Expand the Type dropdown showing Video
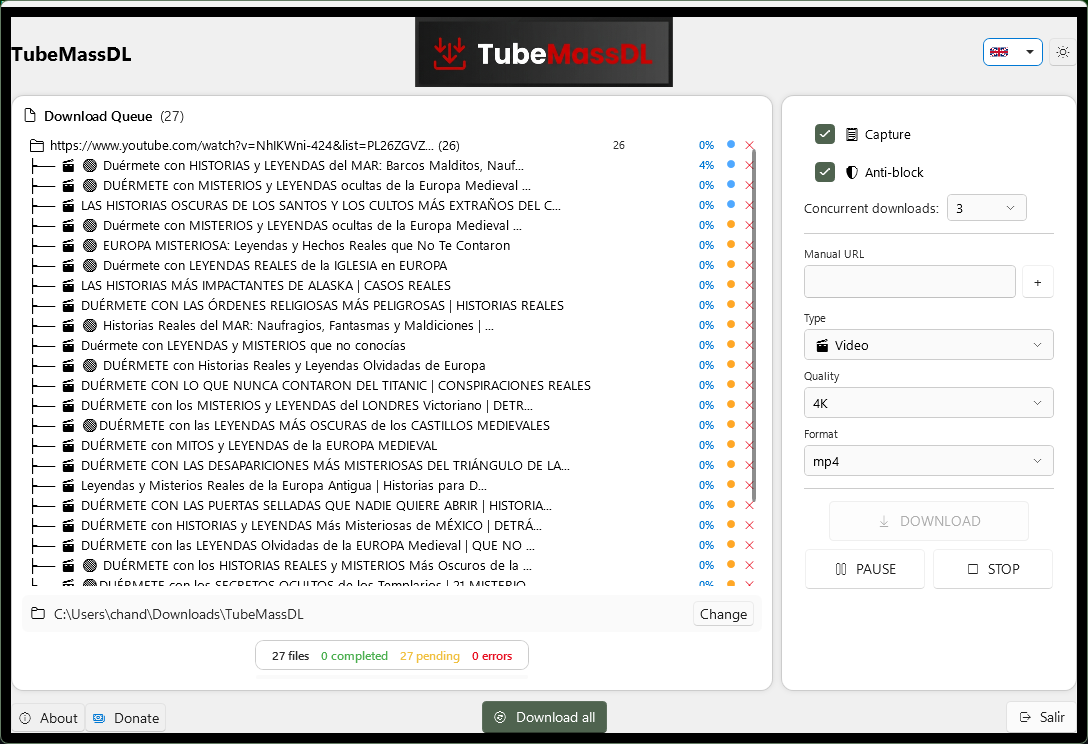This screenshot has height=744, width=1088. [x=928, y=345]
